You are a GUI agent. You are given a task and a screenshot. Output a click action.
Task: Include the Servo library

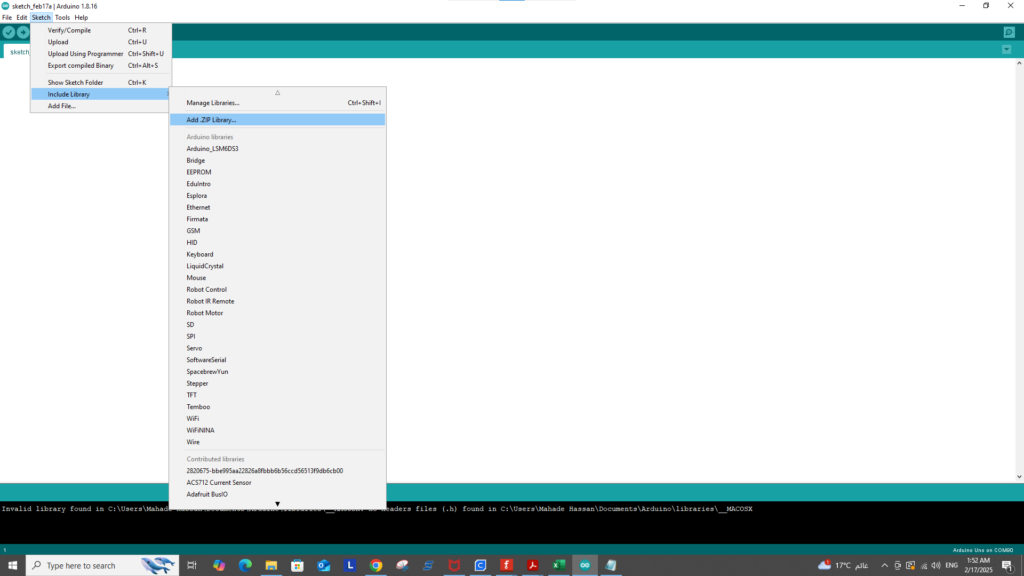278,348
